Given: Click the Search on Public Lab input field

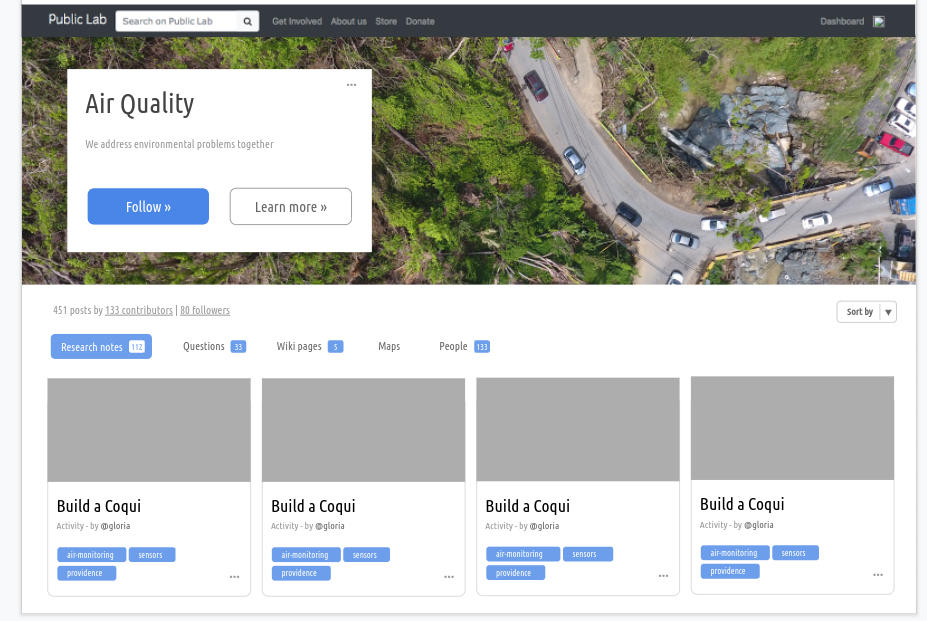Looking at the screenshot, I should pyautogui.click(x=178, y=21).
